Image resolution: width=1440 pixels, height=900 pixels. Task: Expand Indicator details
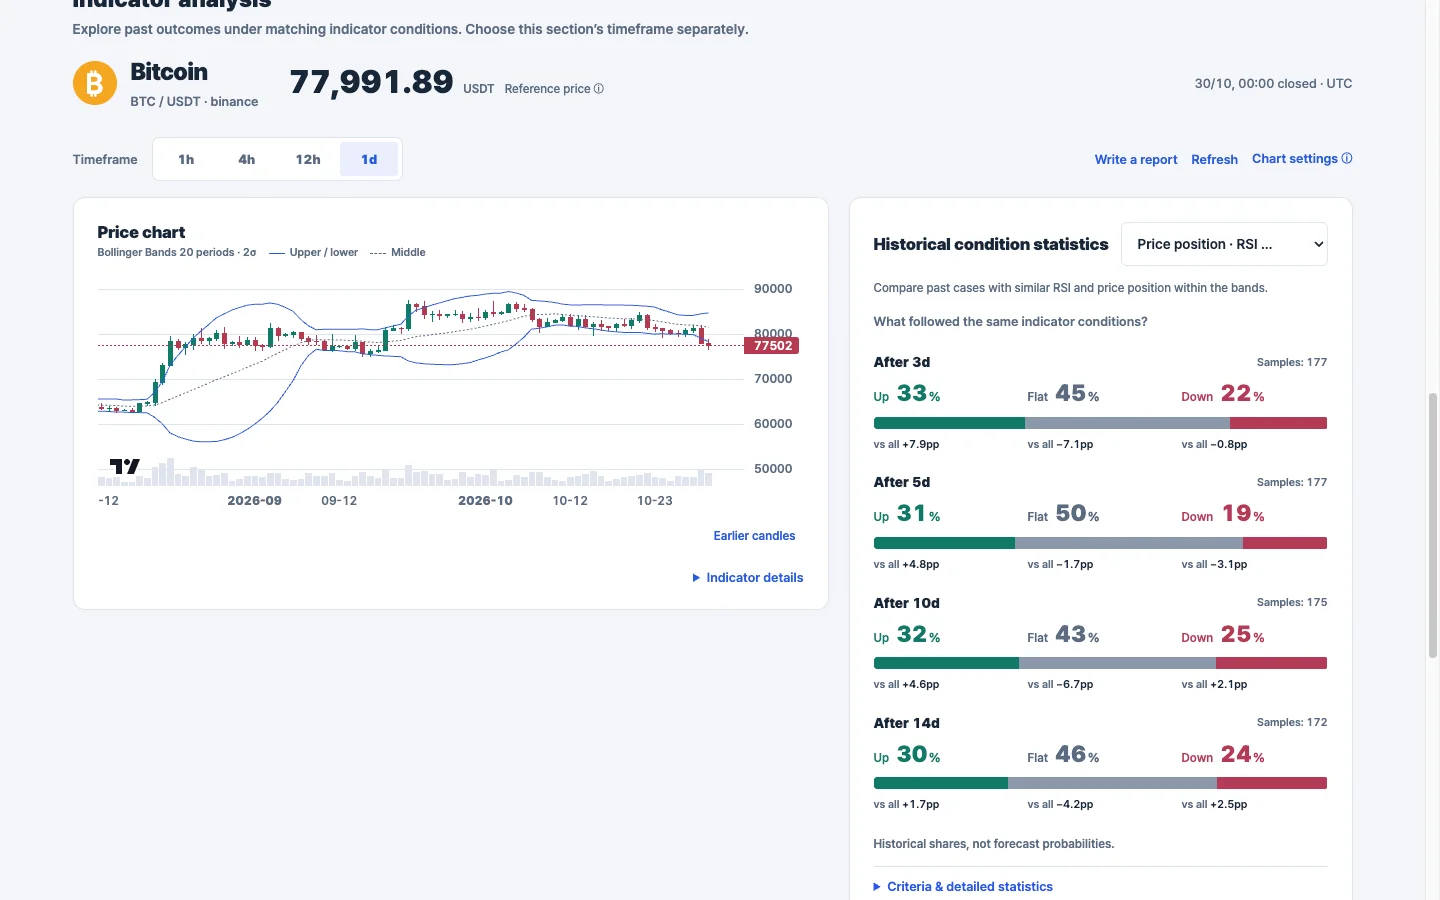click(x=748, y=578)
